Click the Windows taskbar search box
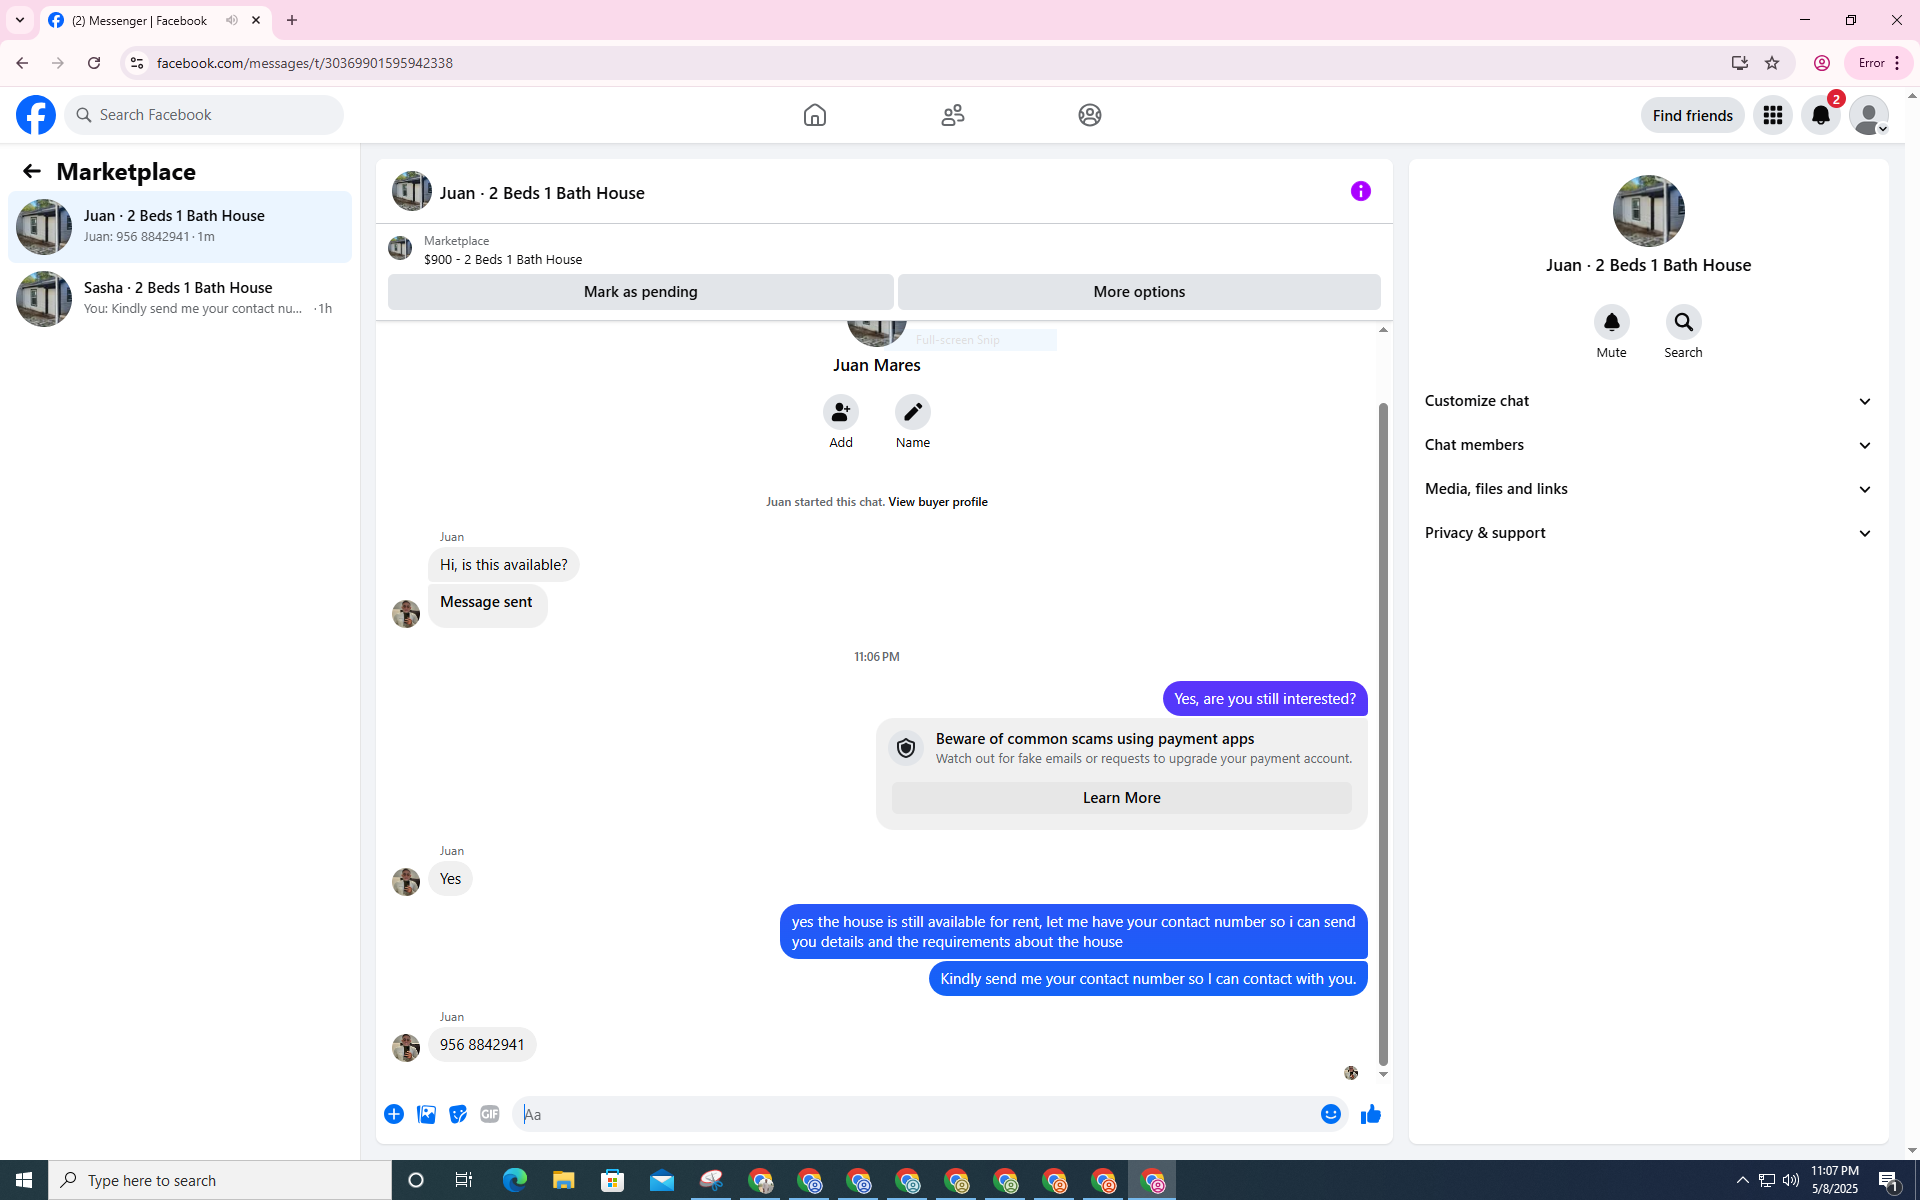1920x1200 pixels. [220, 1180]
